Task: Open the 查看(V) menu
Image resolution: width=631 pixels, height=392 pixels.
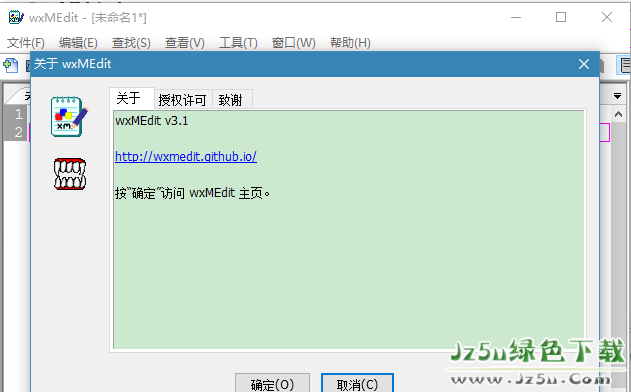Action: (185, 43)
